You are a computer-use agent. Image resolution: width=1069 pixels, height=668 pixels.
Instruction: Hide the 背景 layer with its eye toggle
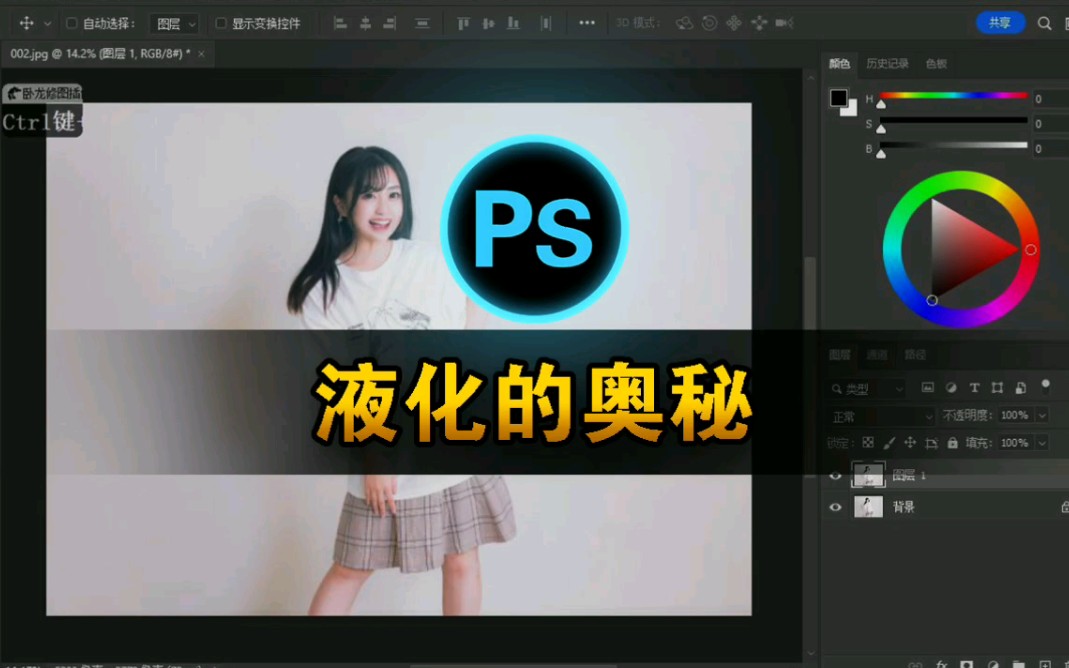pyautogui.click(x=836, y=507)
